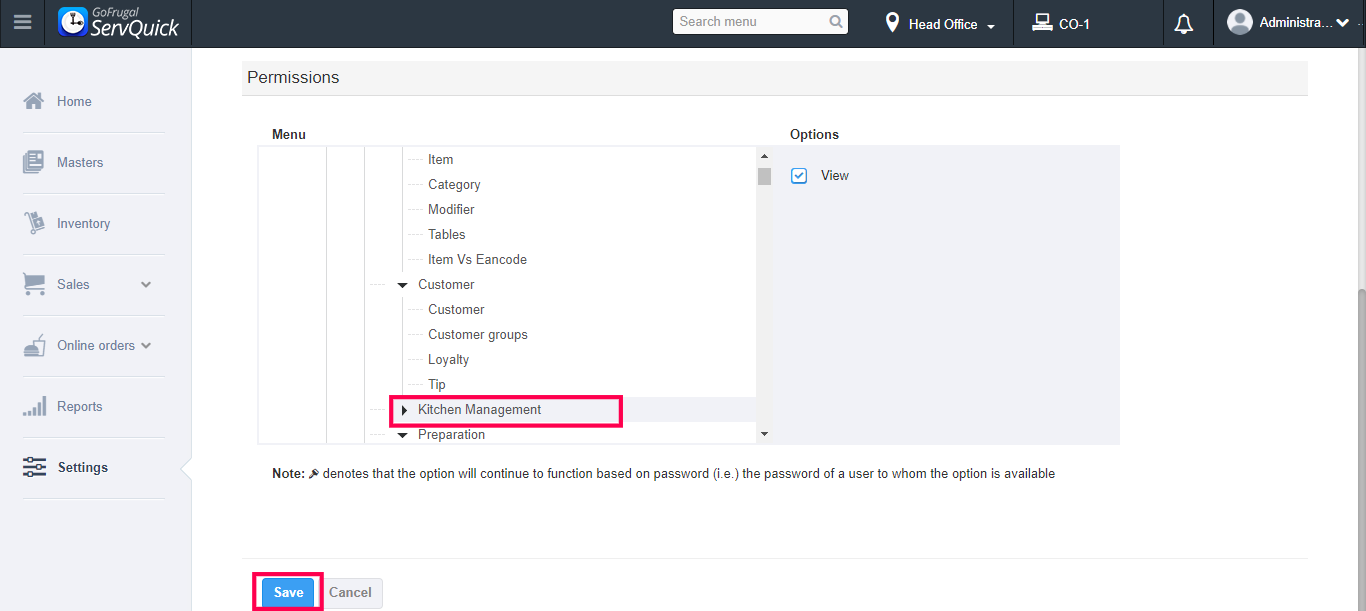Image resolution: width=1366 pixels, height=611 pixels.
Task: Click the Inventory sidebar icon
Action: (x=34, y=223)
